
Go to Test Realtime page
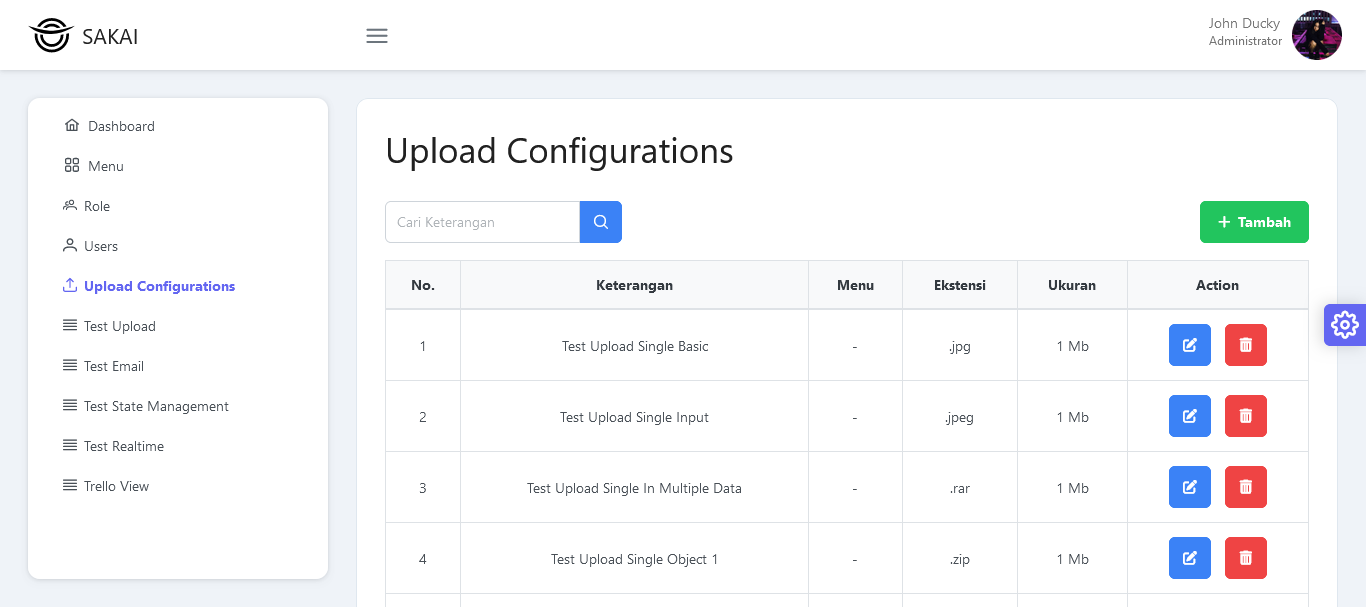[178, 446]
